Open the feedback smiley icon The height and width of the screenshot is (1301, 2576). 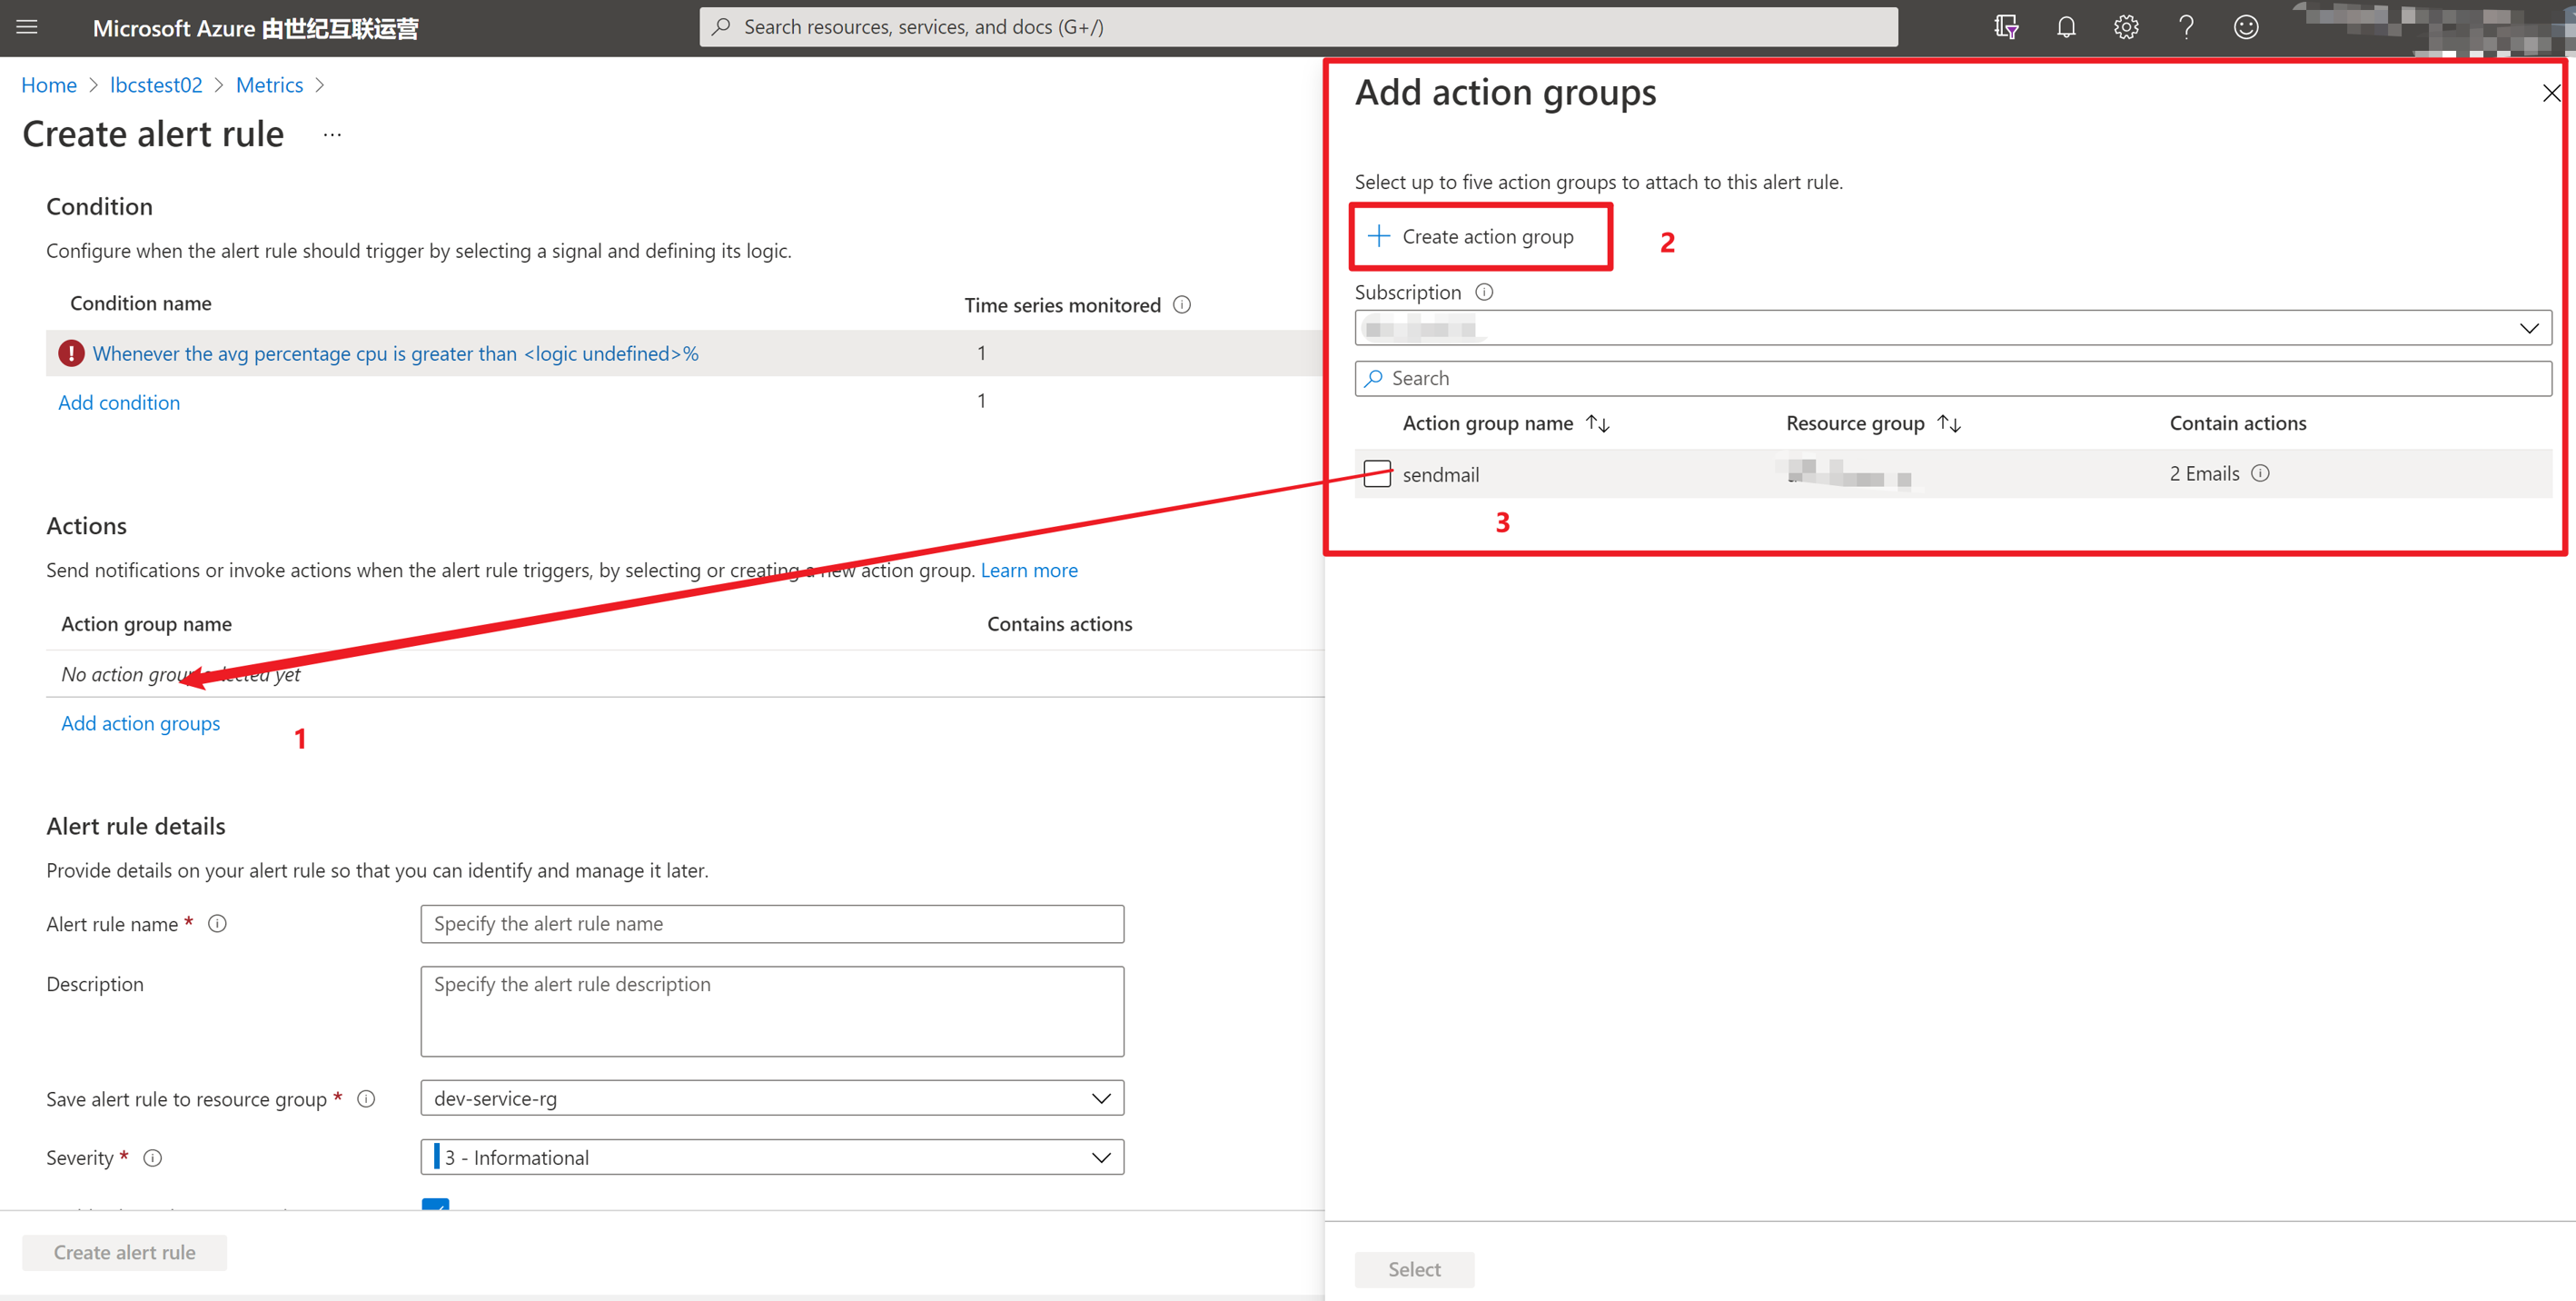coord(2246,27)
